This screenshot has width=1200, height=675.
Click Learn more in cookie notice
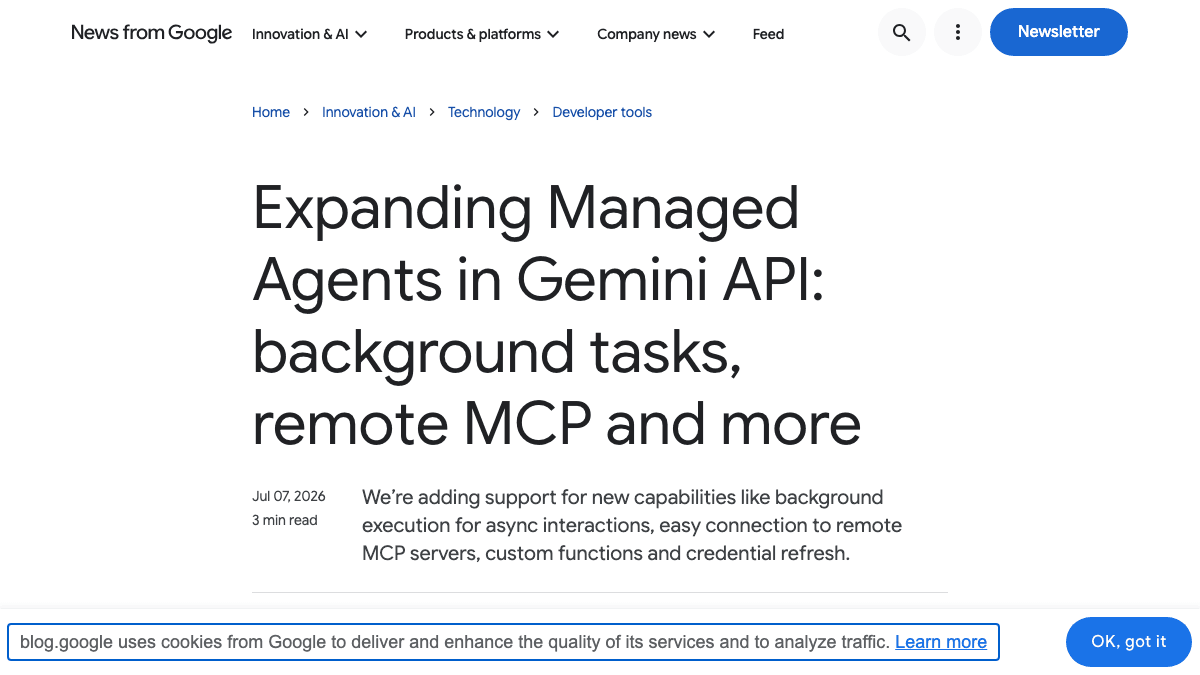coord(941,642)
